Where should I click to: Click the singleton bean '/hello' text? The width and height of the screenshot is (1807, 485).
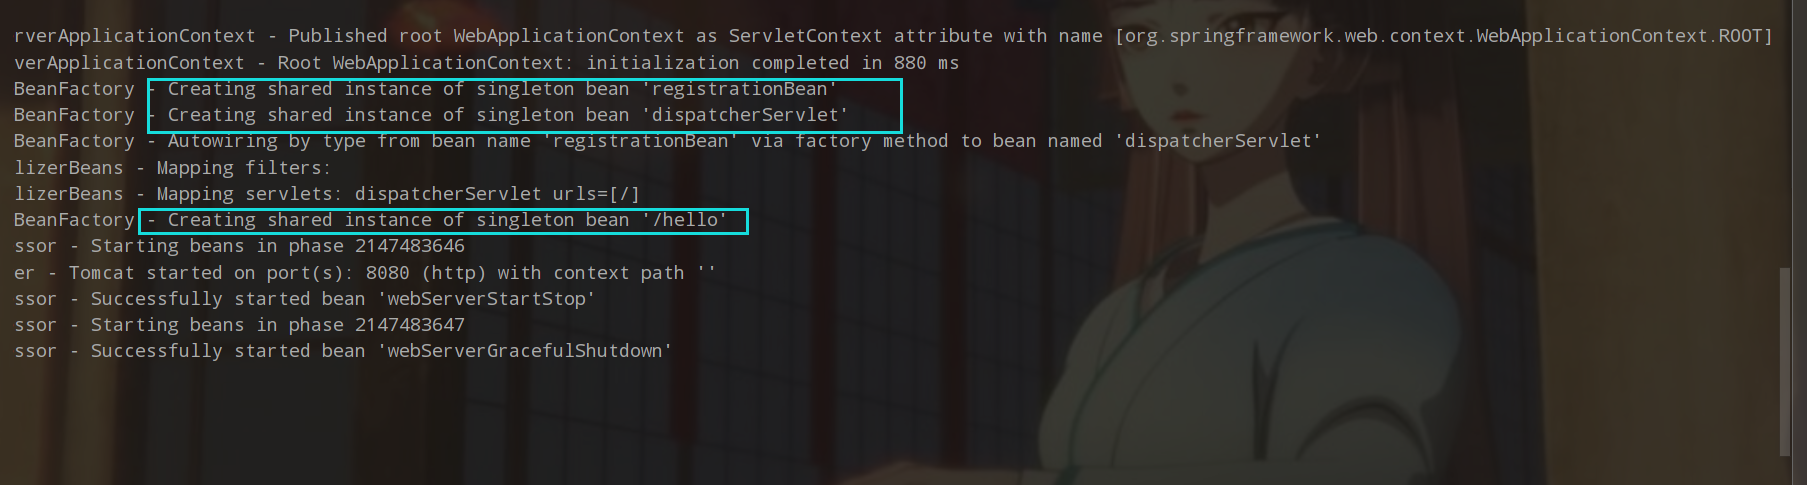[x=690, y=220]
